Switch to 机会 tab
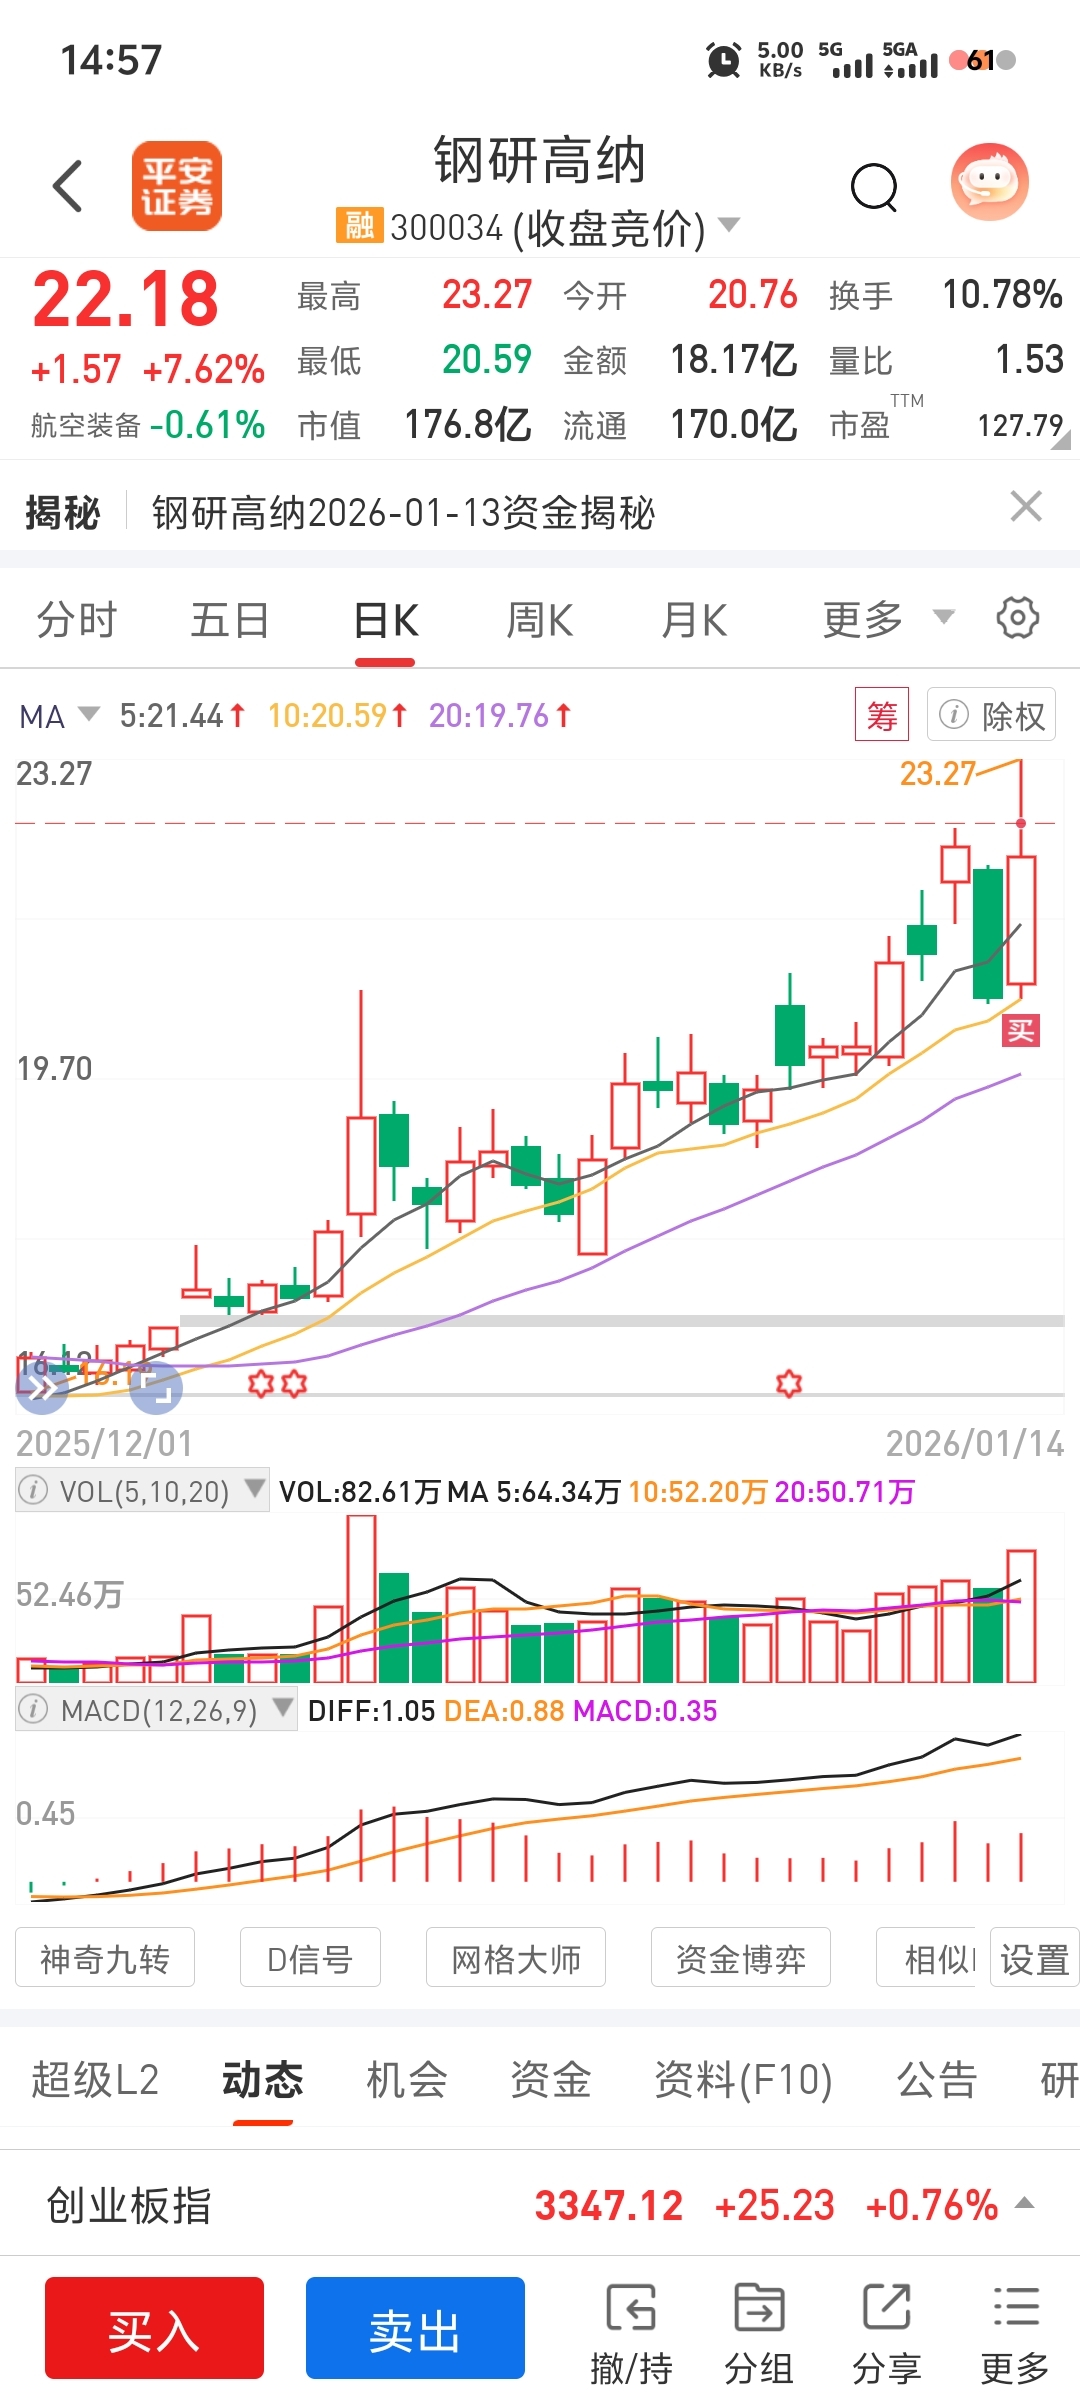Image resolution: width=1080 pixels, height=2400 pixels. pos(407,2080)
